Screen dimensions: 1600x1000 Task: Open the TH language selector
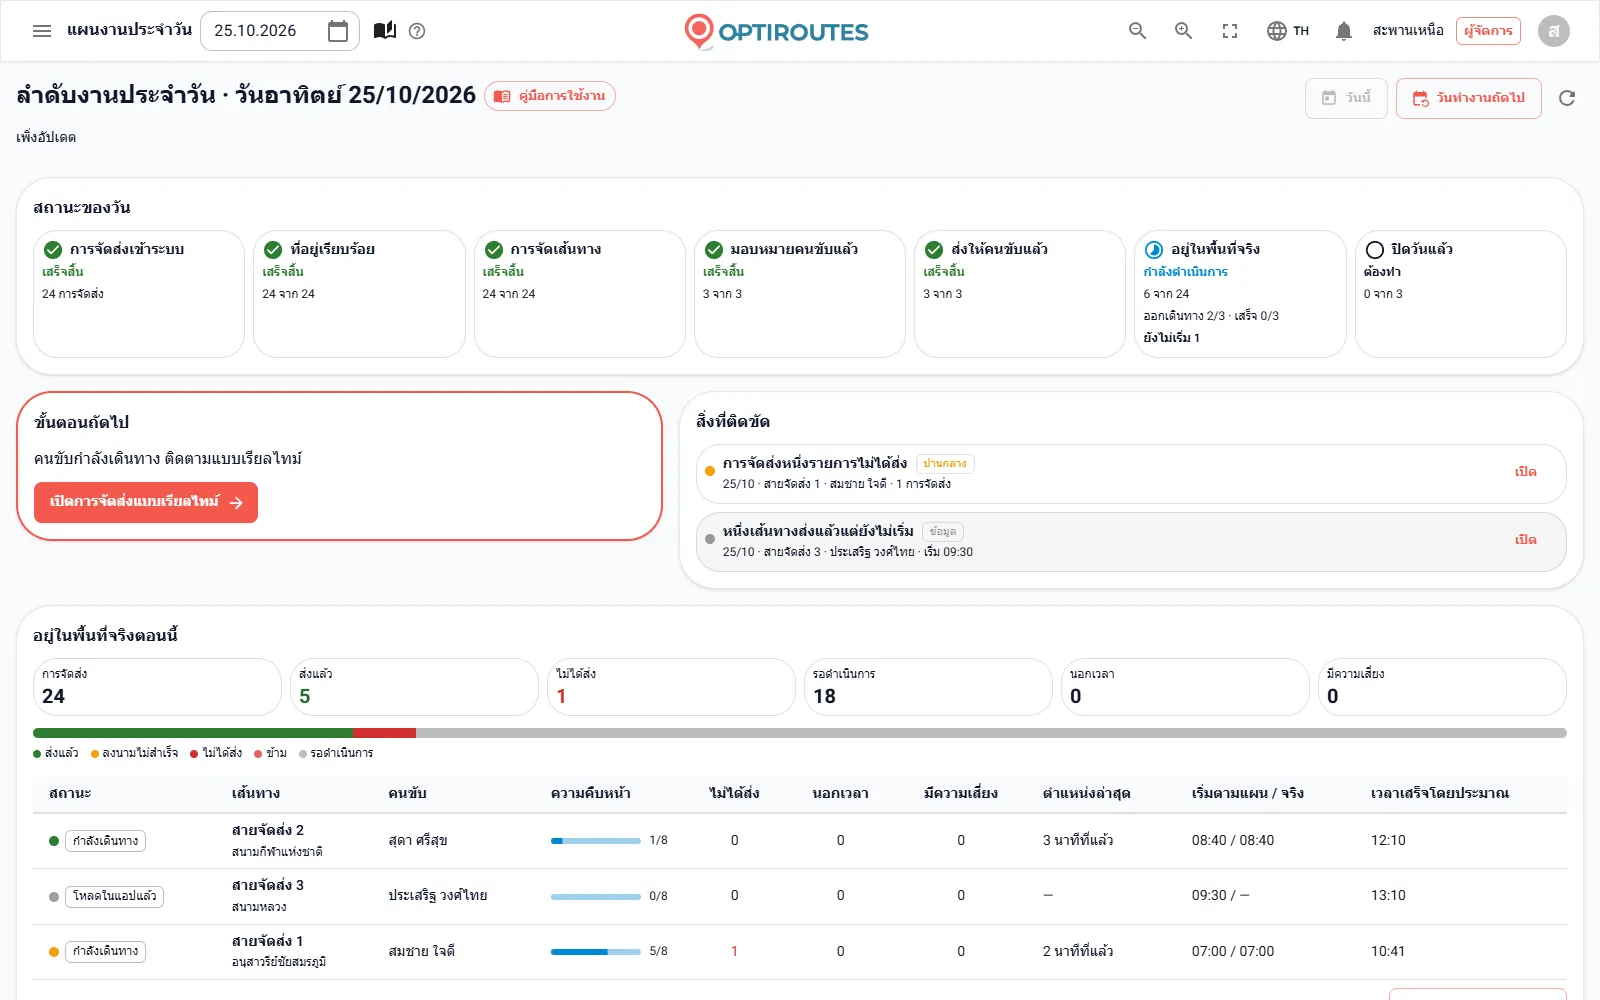pyautogui.click(x=1288, y=31)
